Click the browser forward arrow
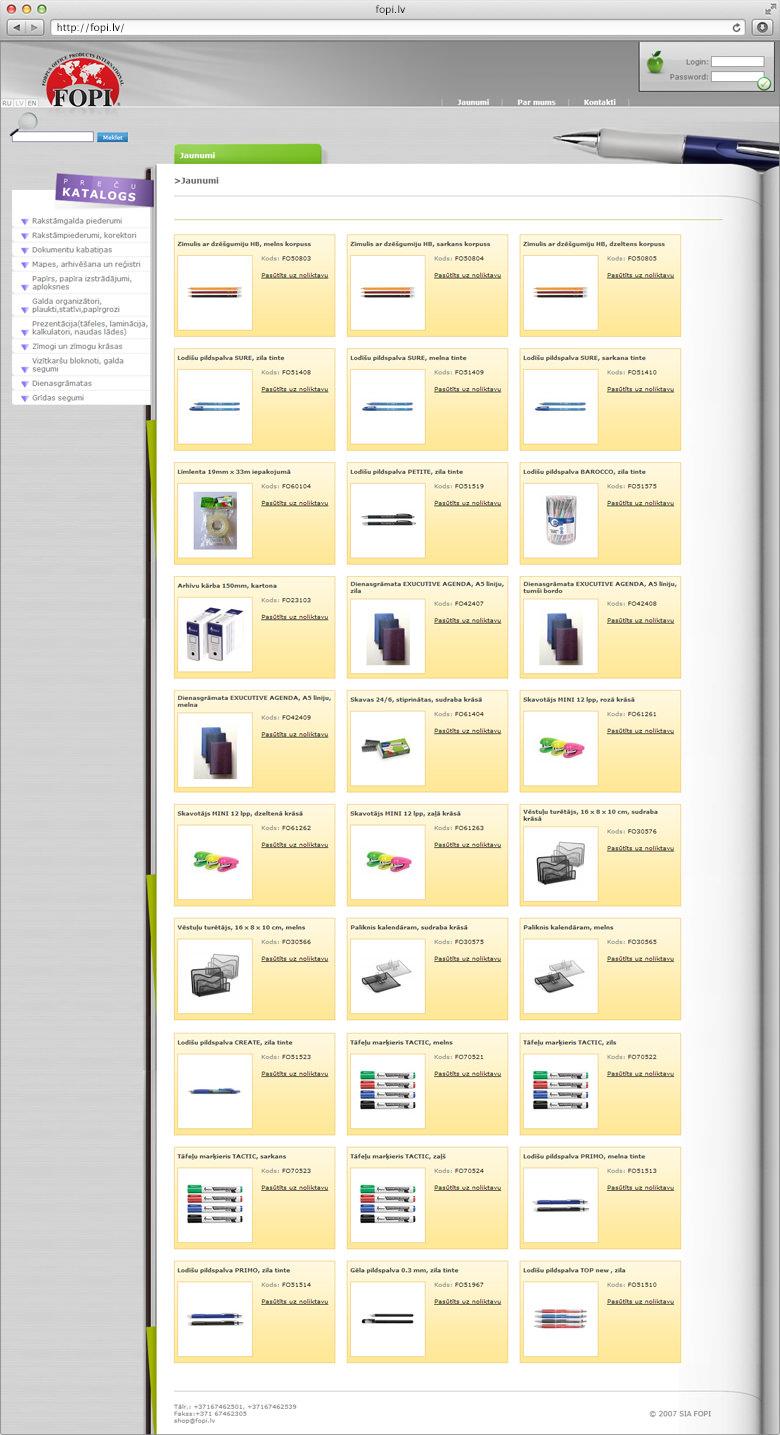 (34, 27)
